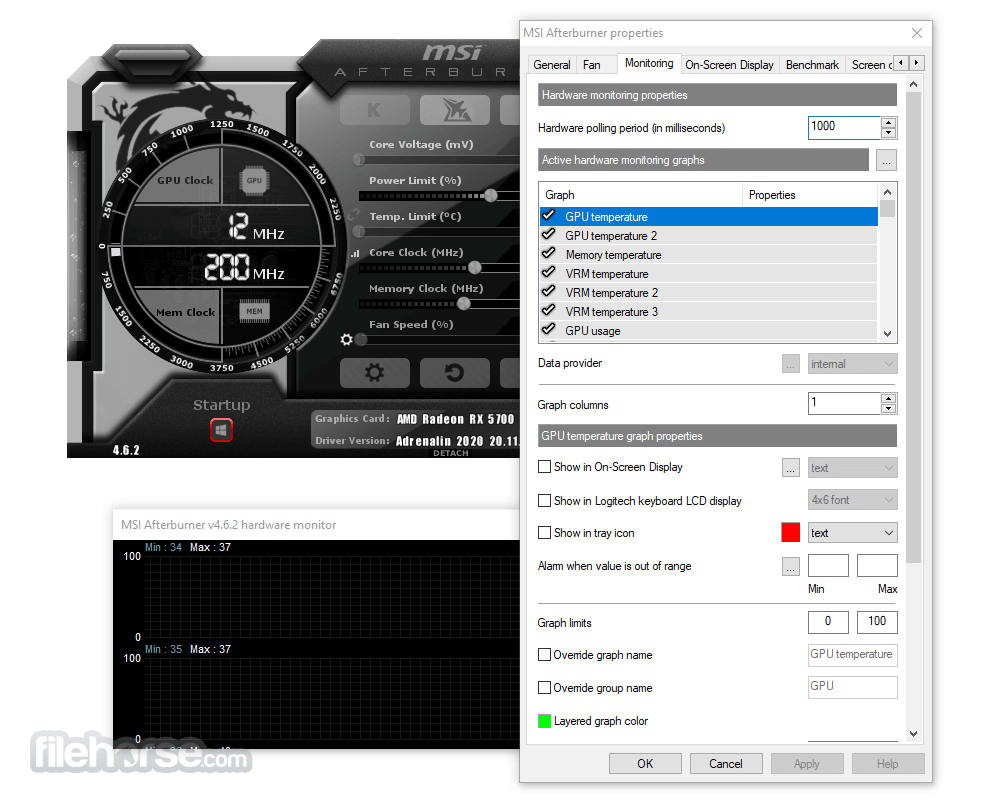Click the alarm Min value field

coord(828,566)
